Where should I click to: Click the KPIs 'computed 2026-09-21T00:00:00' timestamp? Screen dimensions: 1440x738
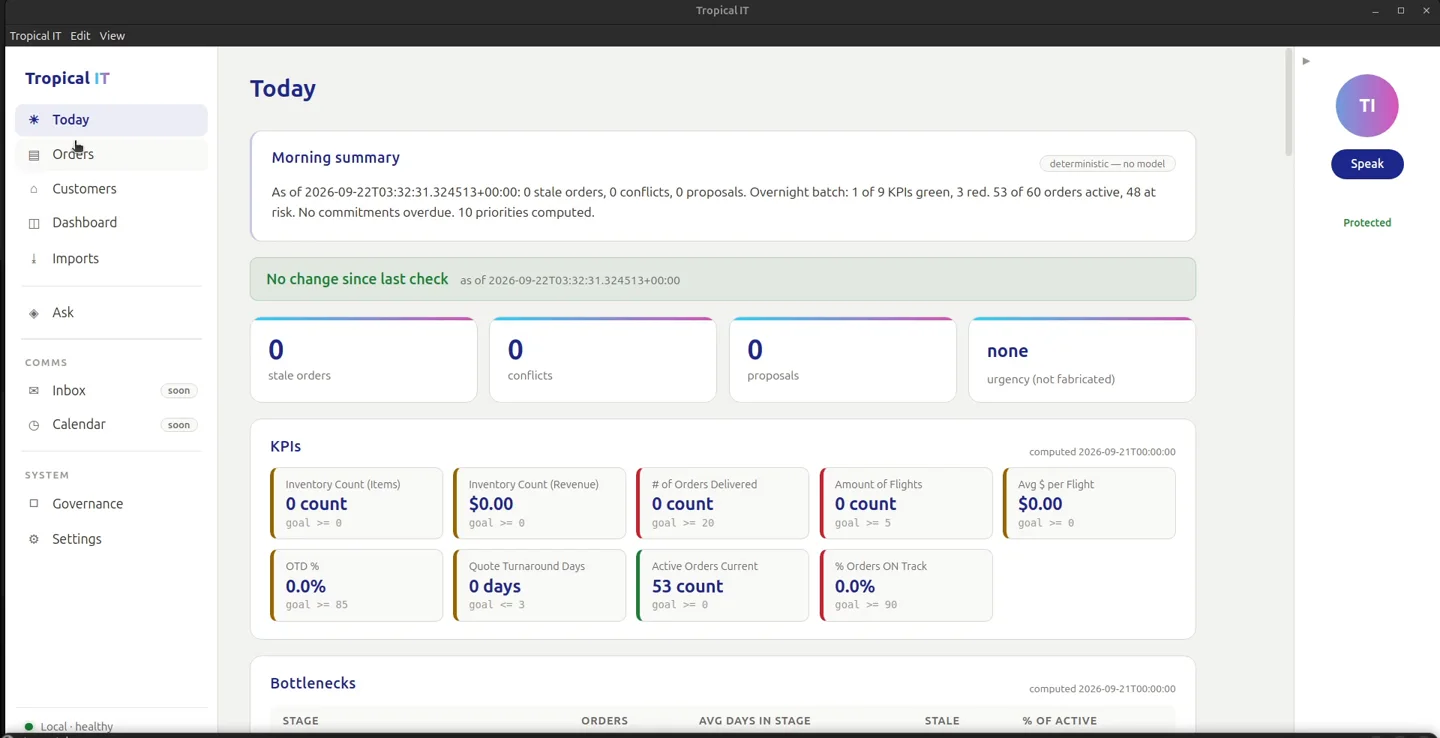1102,452
